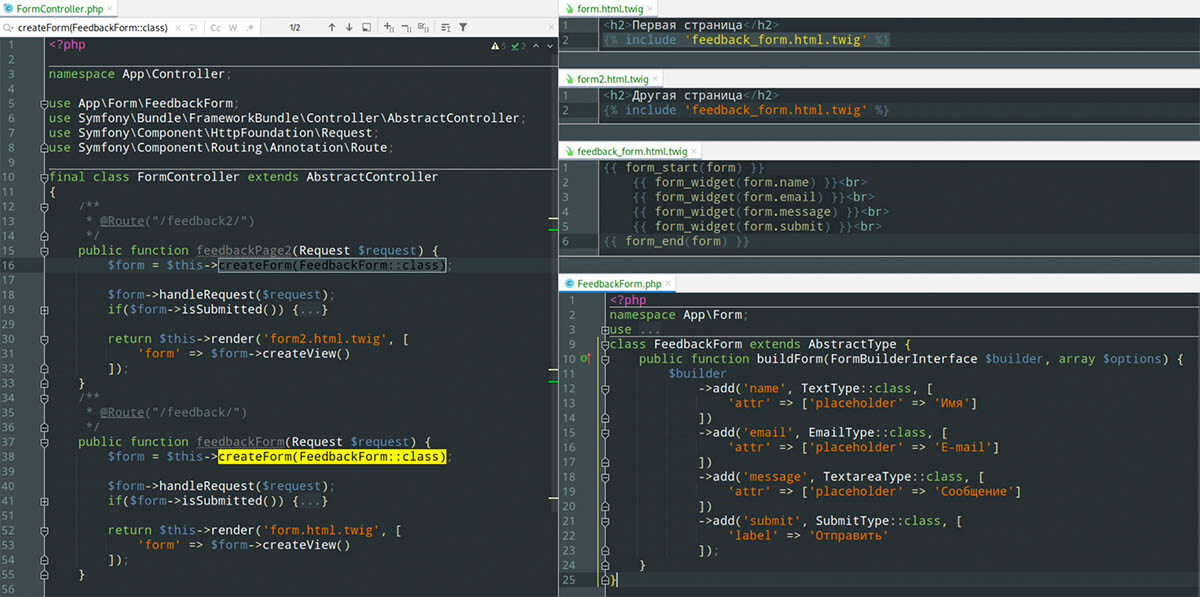Toggle Match Case (Cc) search option
The height and width of the screenshot is (597, 1200).
pos(215,27)
